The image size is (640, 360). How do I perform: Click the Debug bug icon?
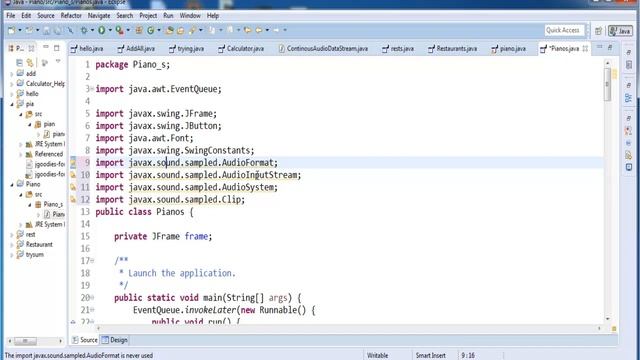pyautogui.click(x=84, y=30)
